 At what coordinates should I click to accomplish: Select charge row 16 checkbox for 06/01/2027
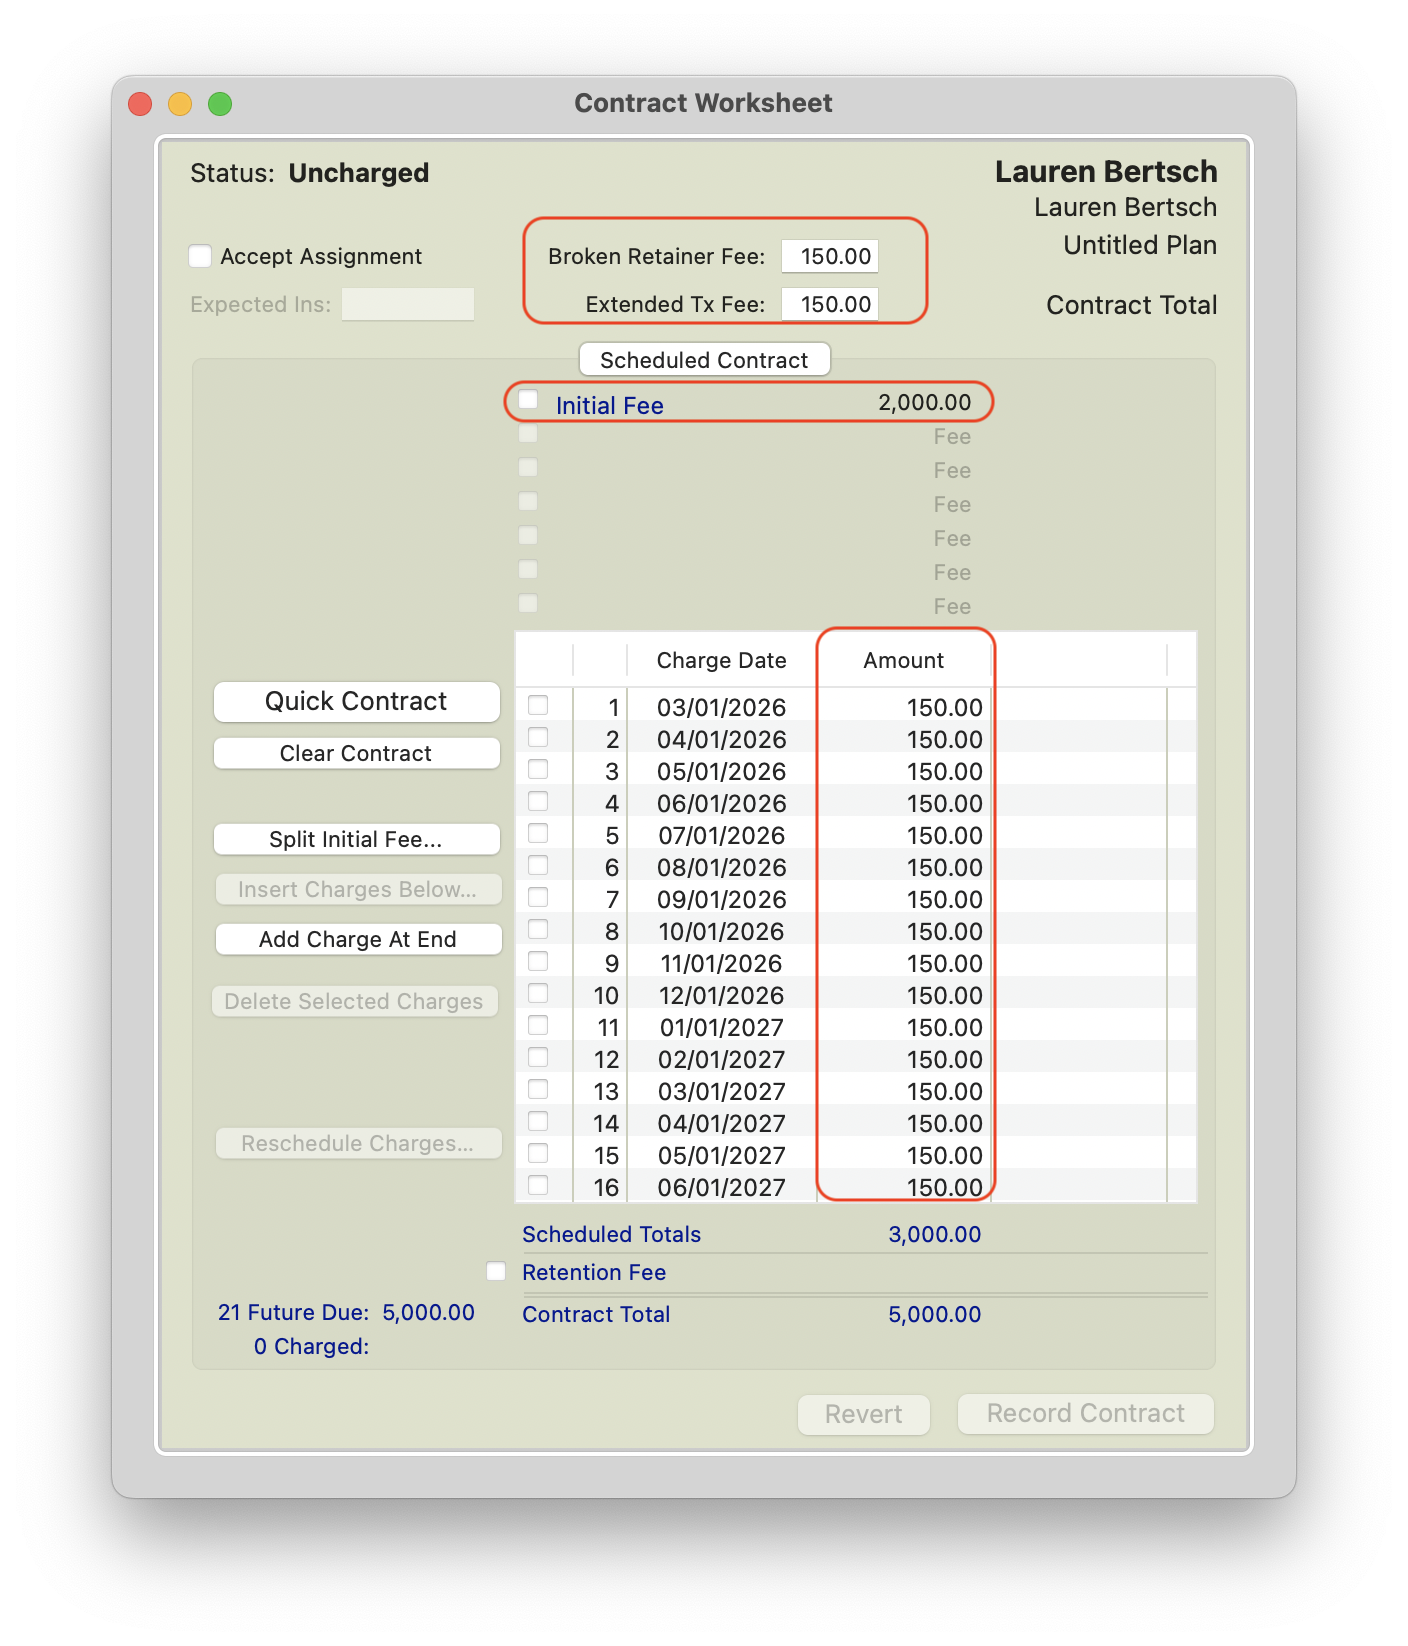tap(538, 1185)
